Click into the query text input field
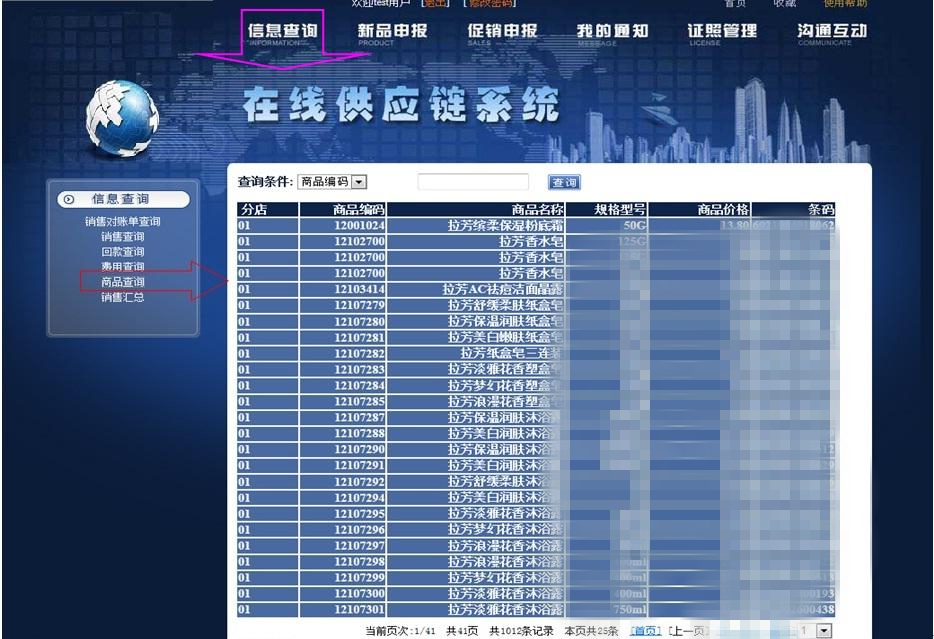Viewport: 934px width, 639px height. [473, 182]
